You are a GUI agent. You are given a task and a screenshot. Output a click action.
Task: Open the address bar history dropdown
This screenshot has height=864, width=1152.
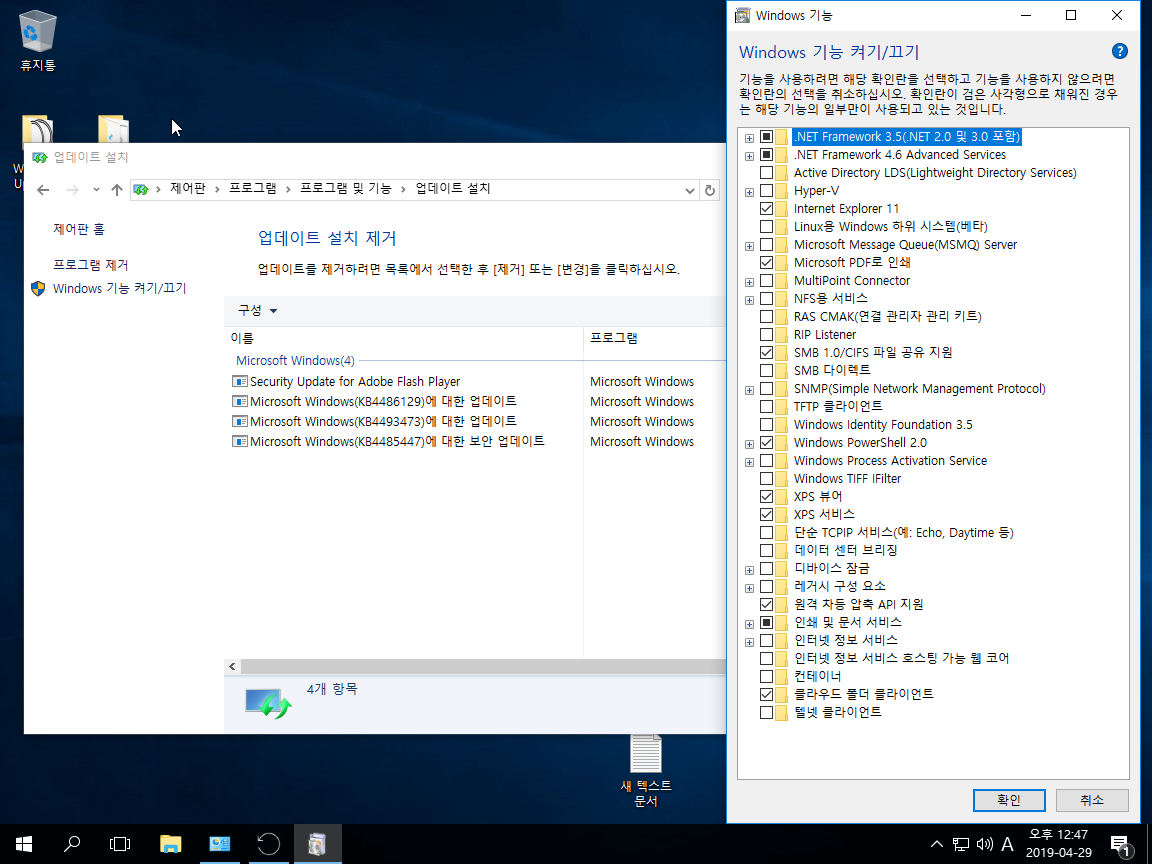pos(689,190)
